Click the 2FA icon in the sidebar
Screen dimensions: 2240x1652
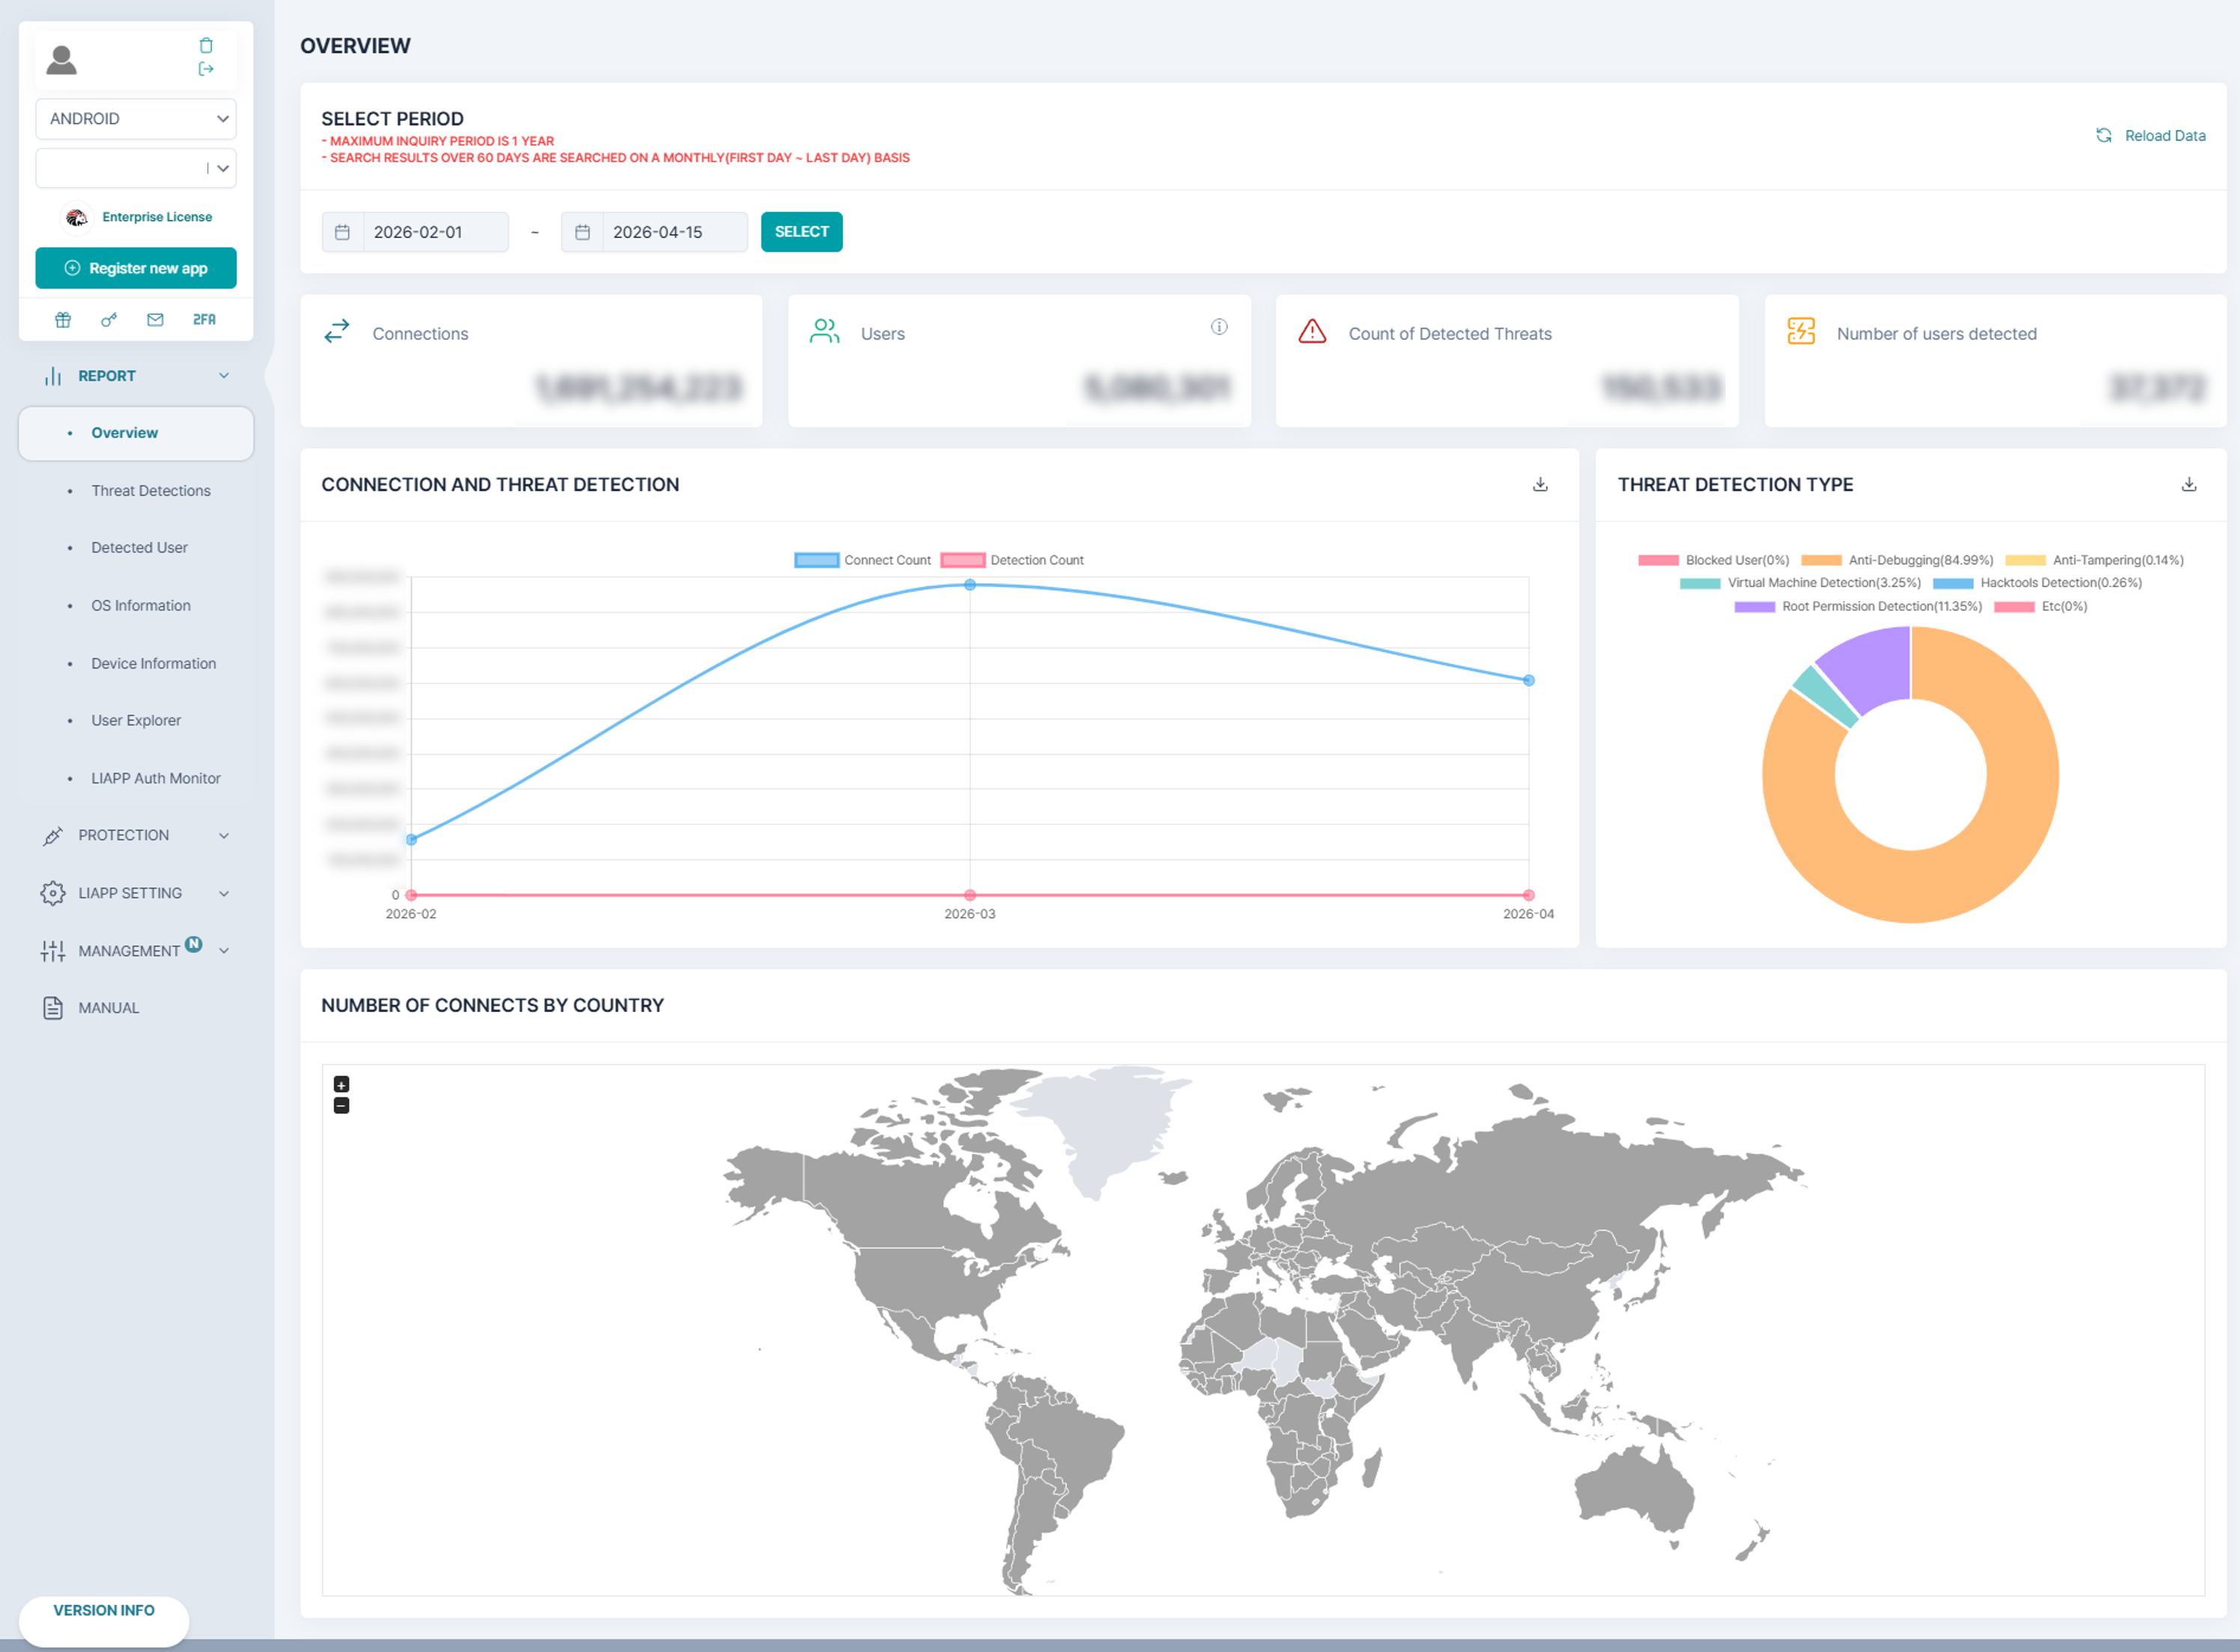[x=204, y=320]
